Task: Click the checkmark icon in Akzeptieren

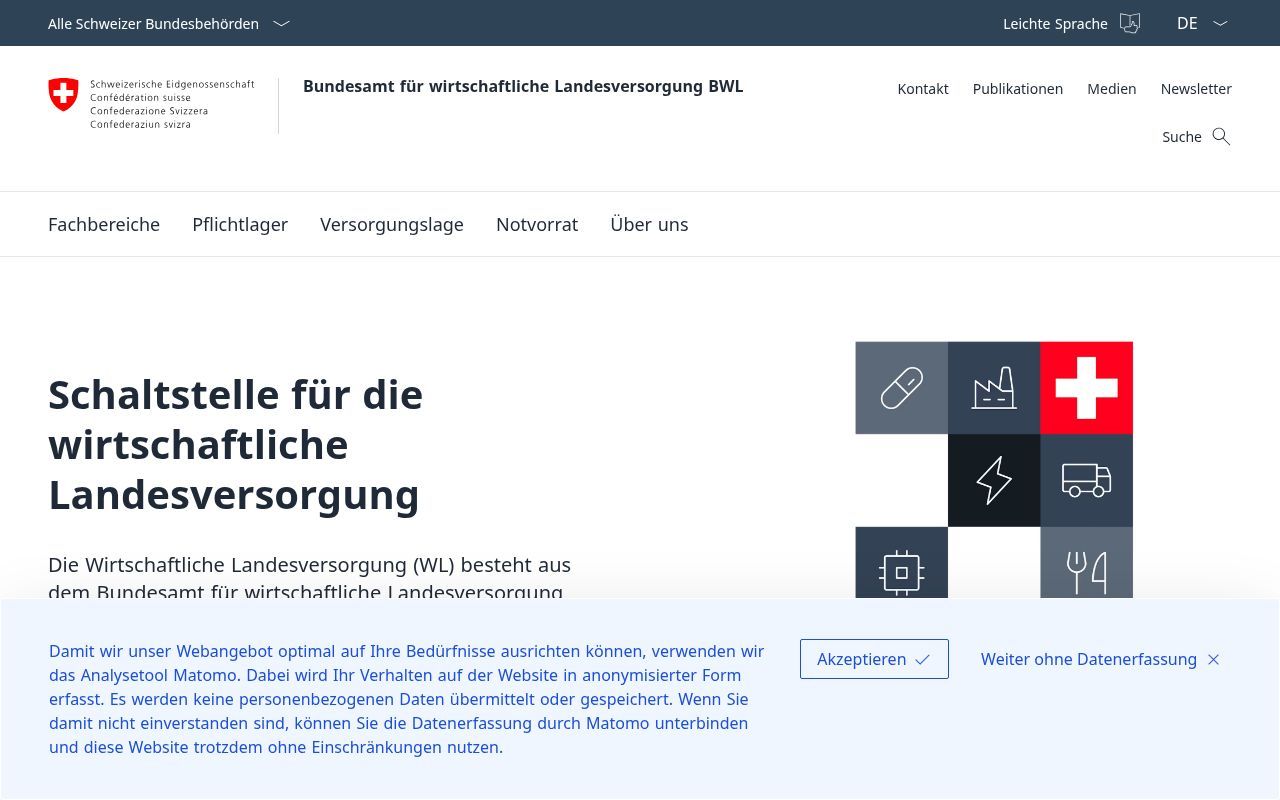Action: click(x=922, y=660)
